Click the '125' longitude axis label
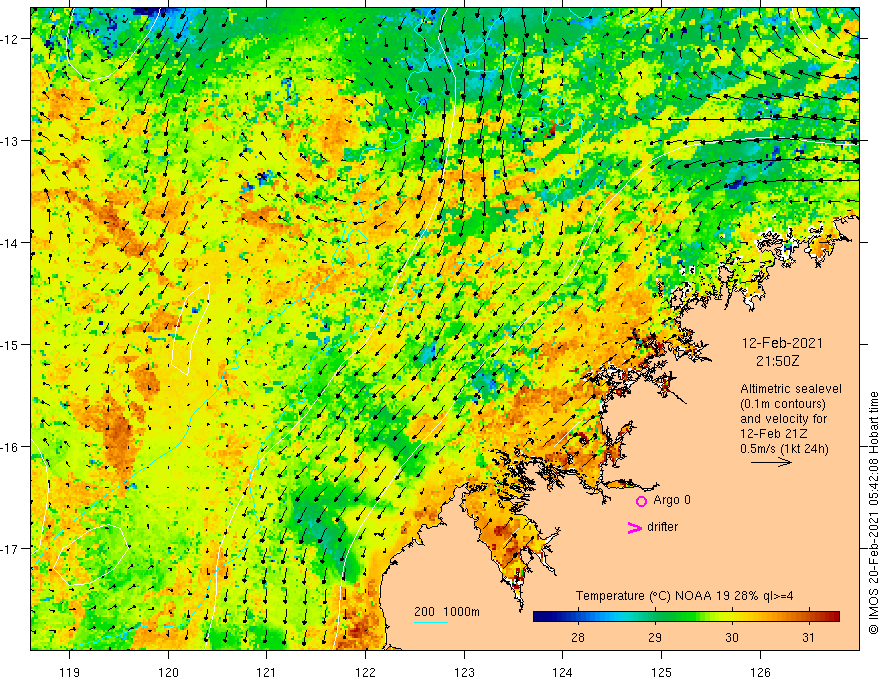Screen dimensions: 880x680 click(661, 672)
